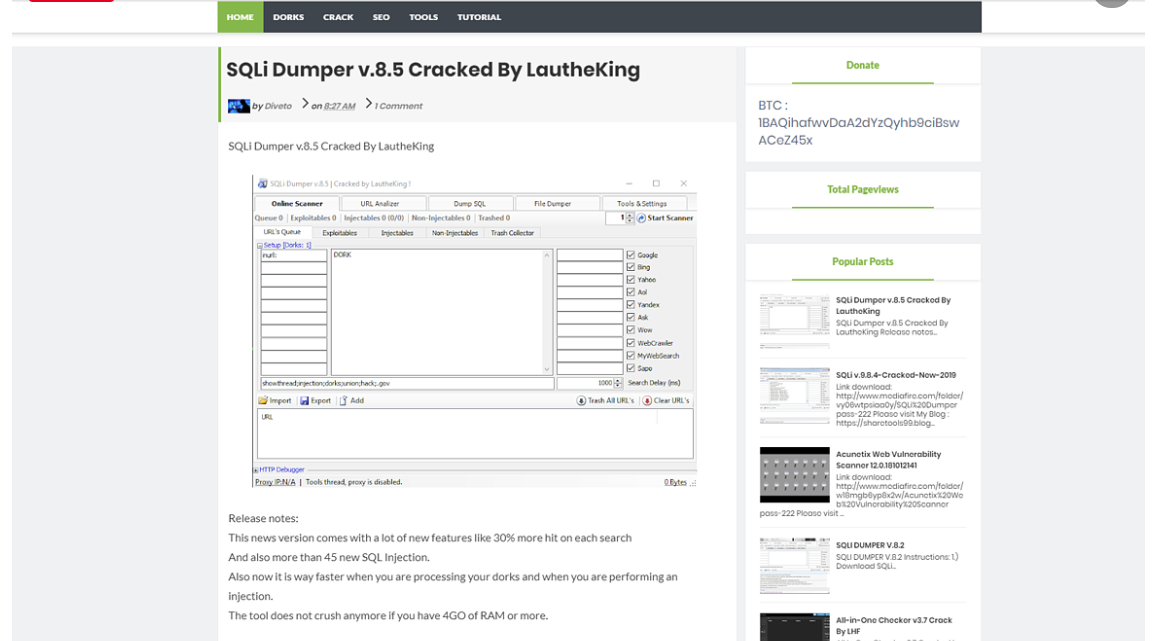The width and height of the screenshot is (1162, 641).
Task: Open the SQLI DUMPER V.8.2 popular post
Action: (870, 545)
